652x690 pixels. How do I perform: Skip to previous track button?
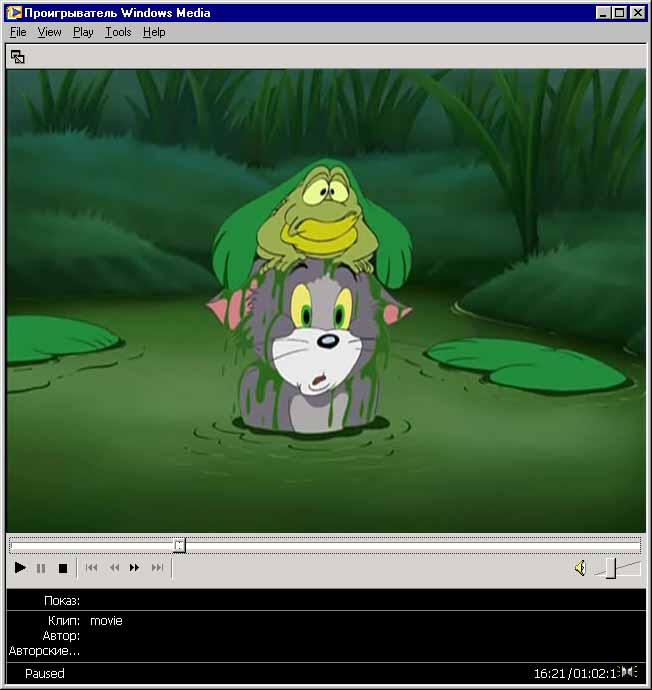(92, 568)
